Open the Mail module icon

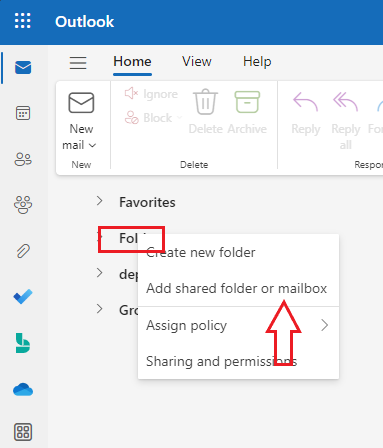(x=23, y=68)
